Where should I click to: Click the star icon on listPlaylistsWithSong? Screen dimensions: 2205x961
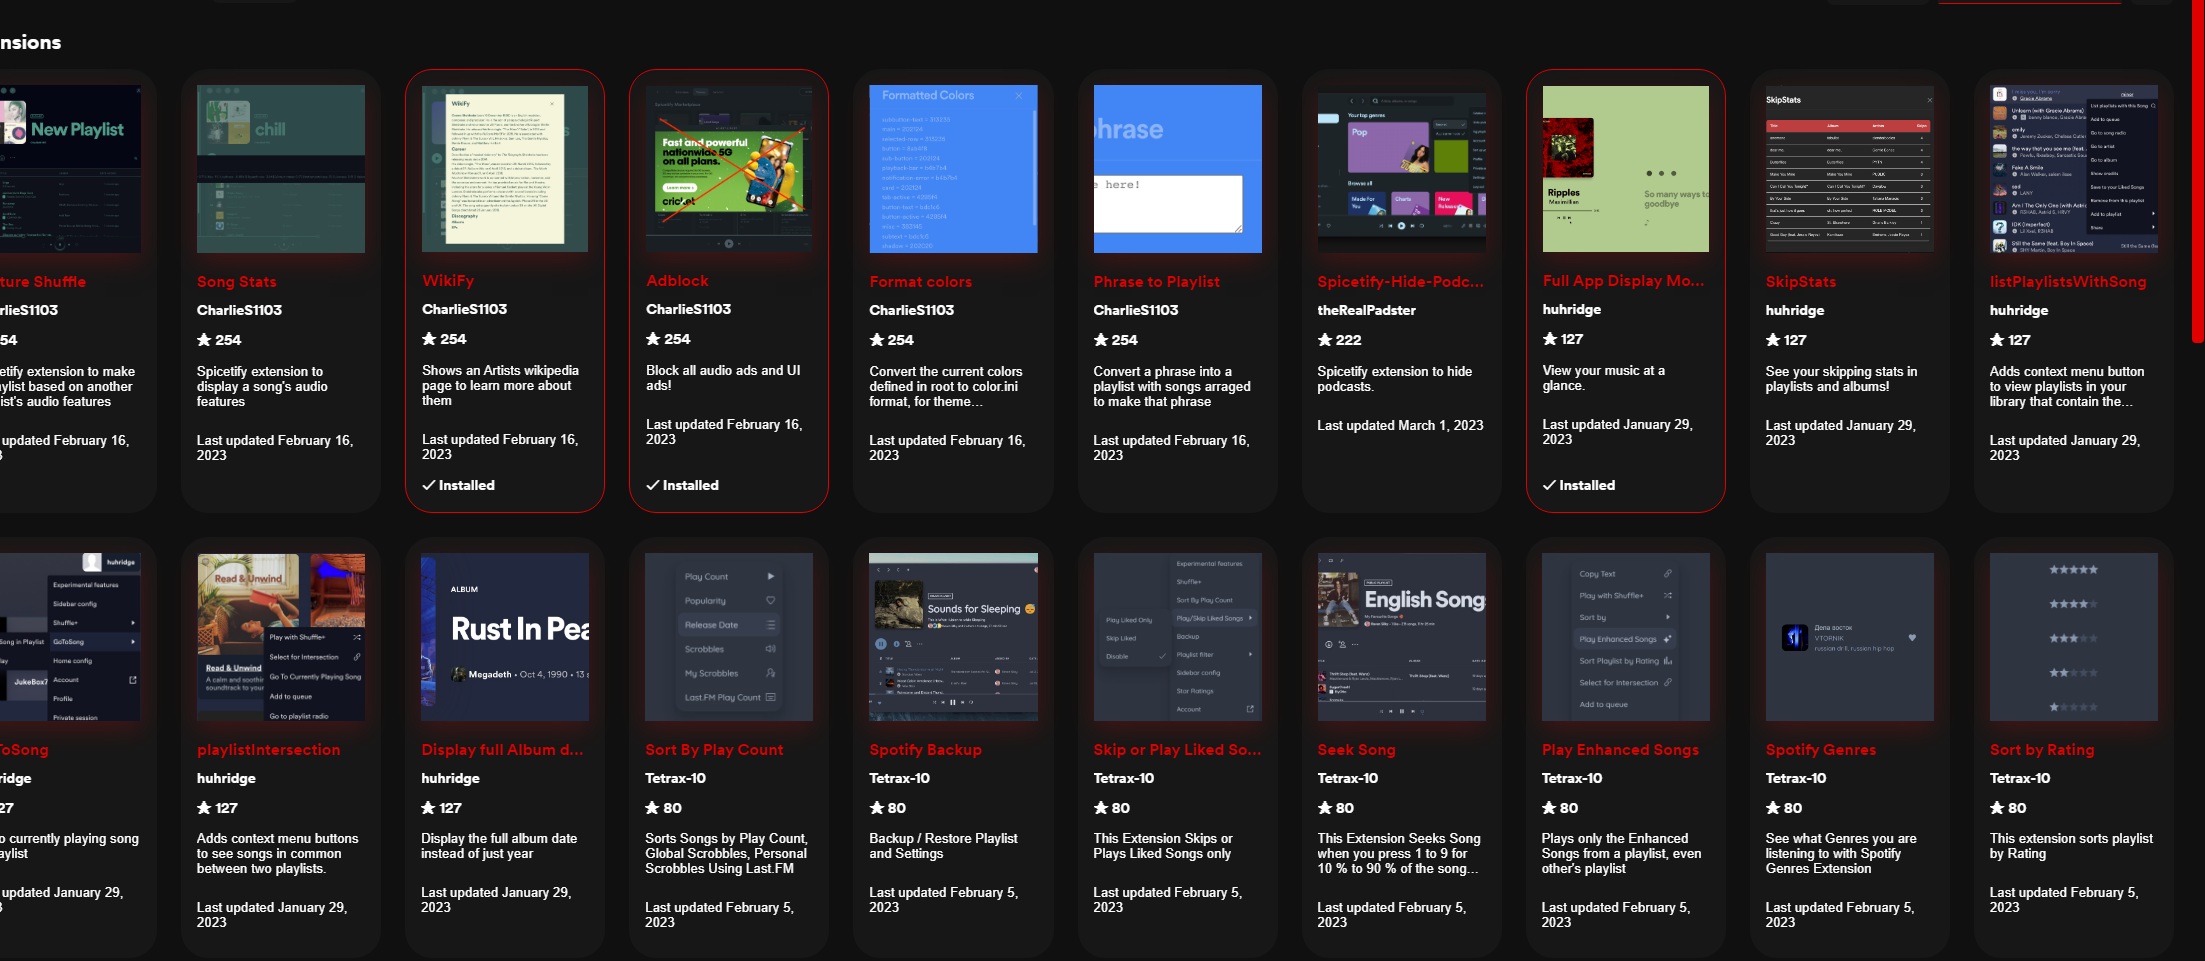[x=1997, y=339]
